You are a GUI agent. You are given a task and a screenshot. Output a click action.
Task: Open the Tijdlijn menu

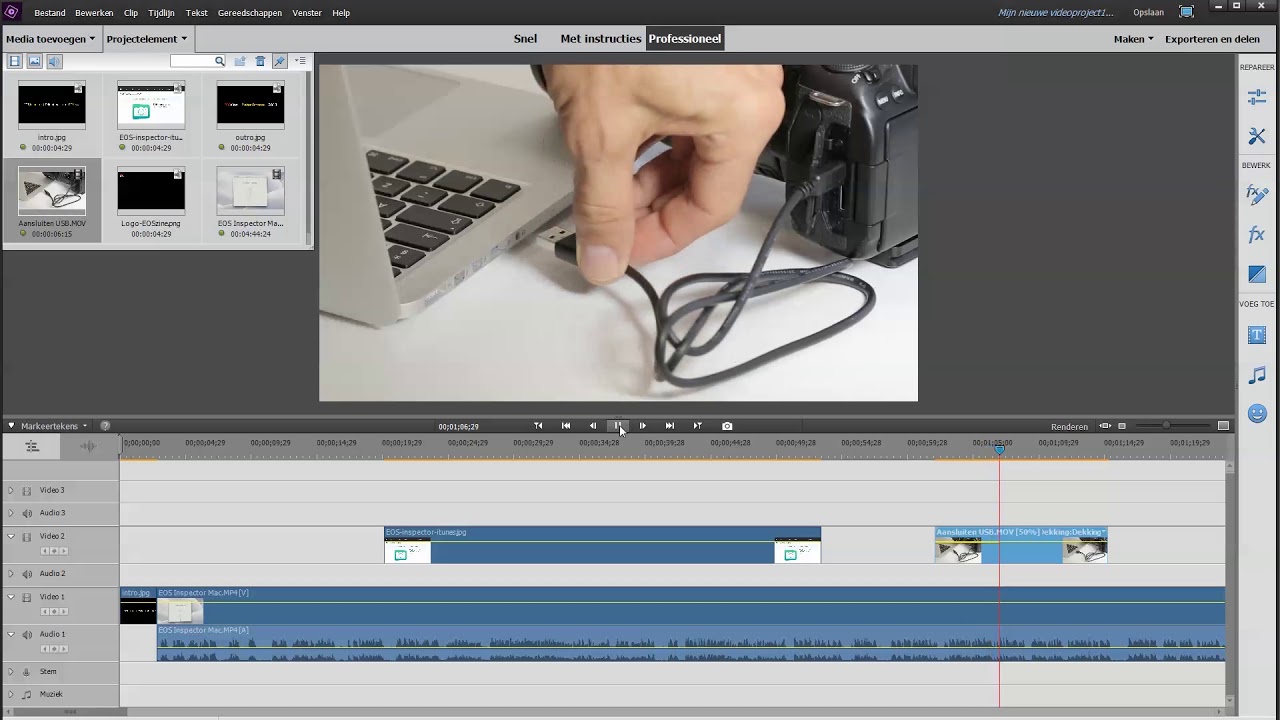[x=161, y=13]
